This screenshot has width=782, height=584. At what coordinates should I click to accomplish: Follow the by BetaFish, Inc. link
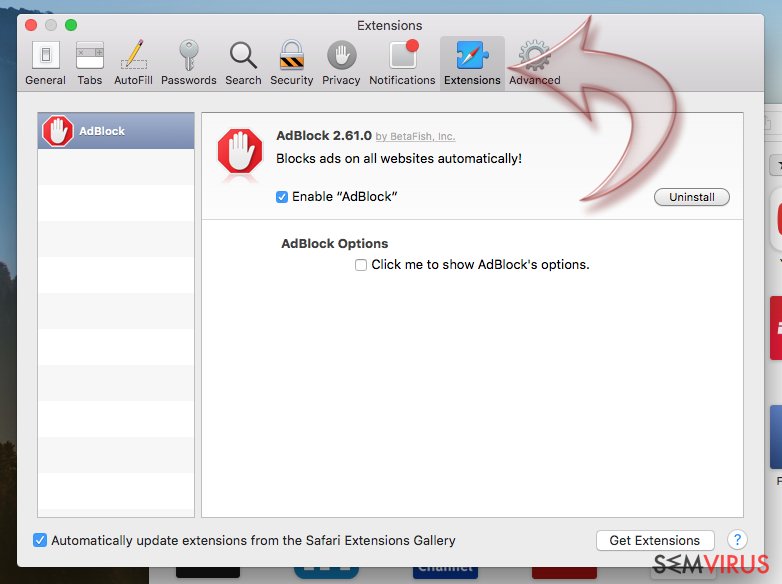pyautogui.click(x=415, y=137)
